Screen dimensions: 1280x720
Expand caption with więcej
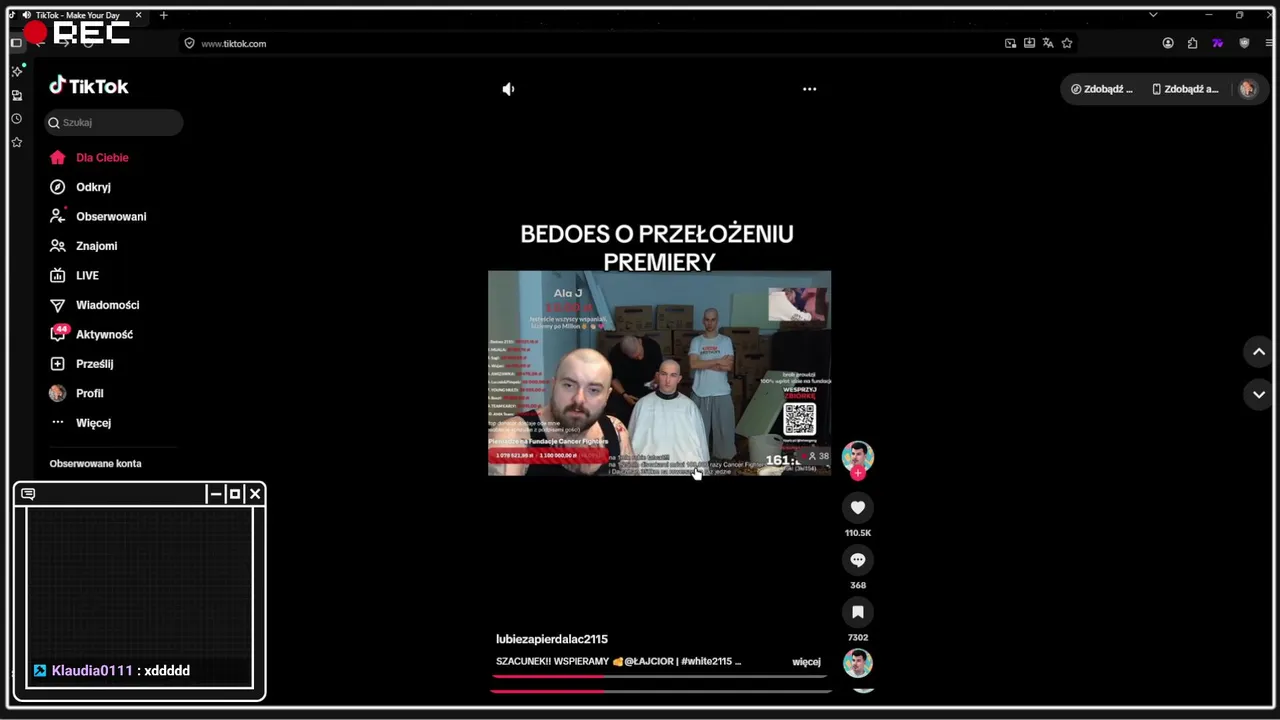[806, 662]
